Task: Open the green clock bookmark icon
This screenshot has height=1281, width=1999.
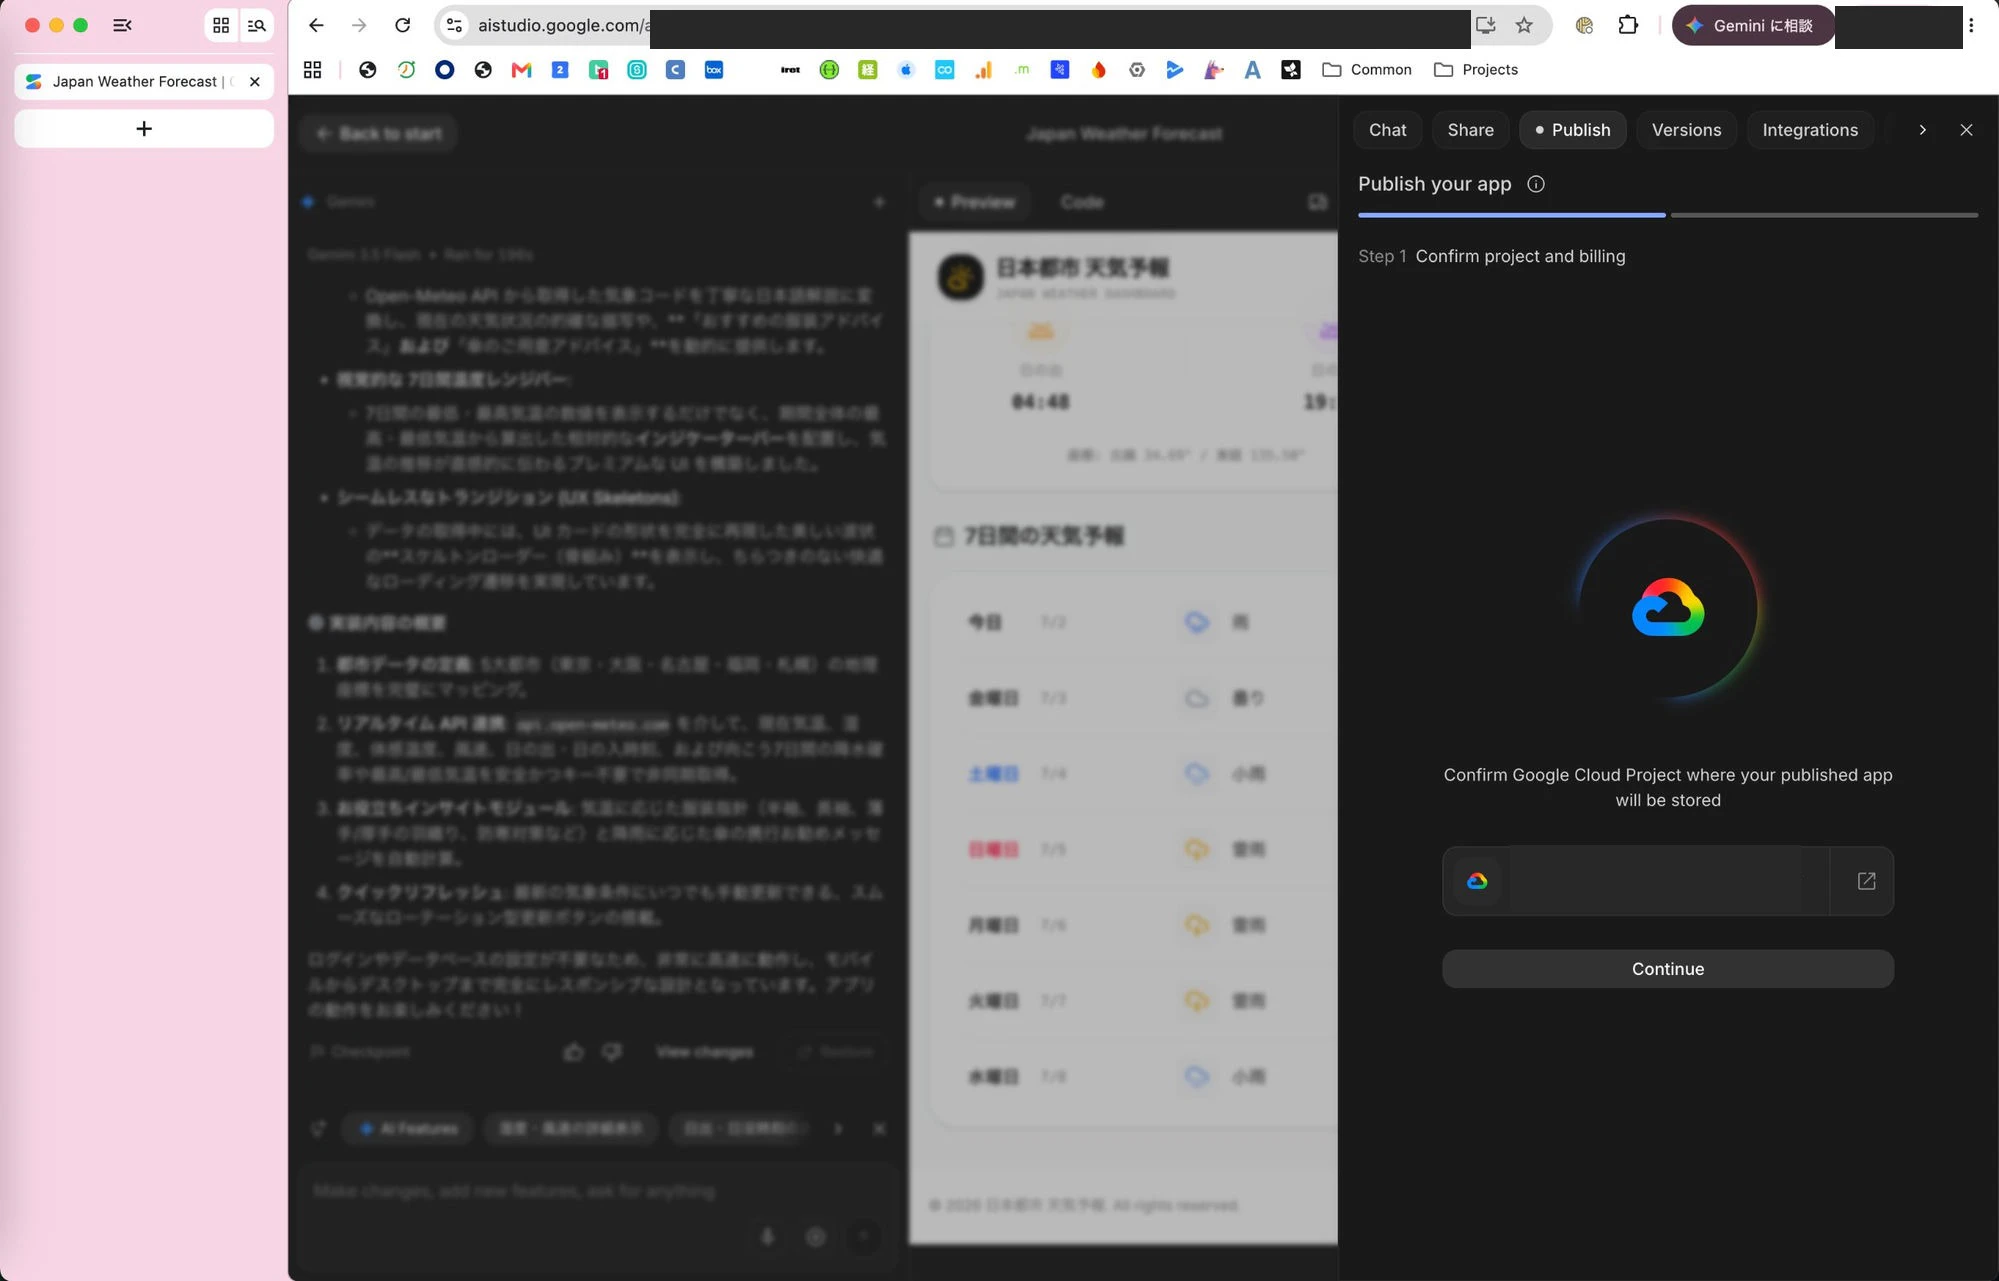Action: click(406, 69)
